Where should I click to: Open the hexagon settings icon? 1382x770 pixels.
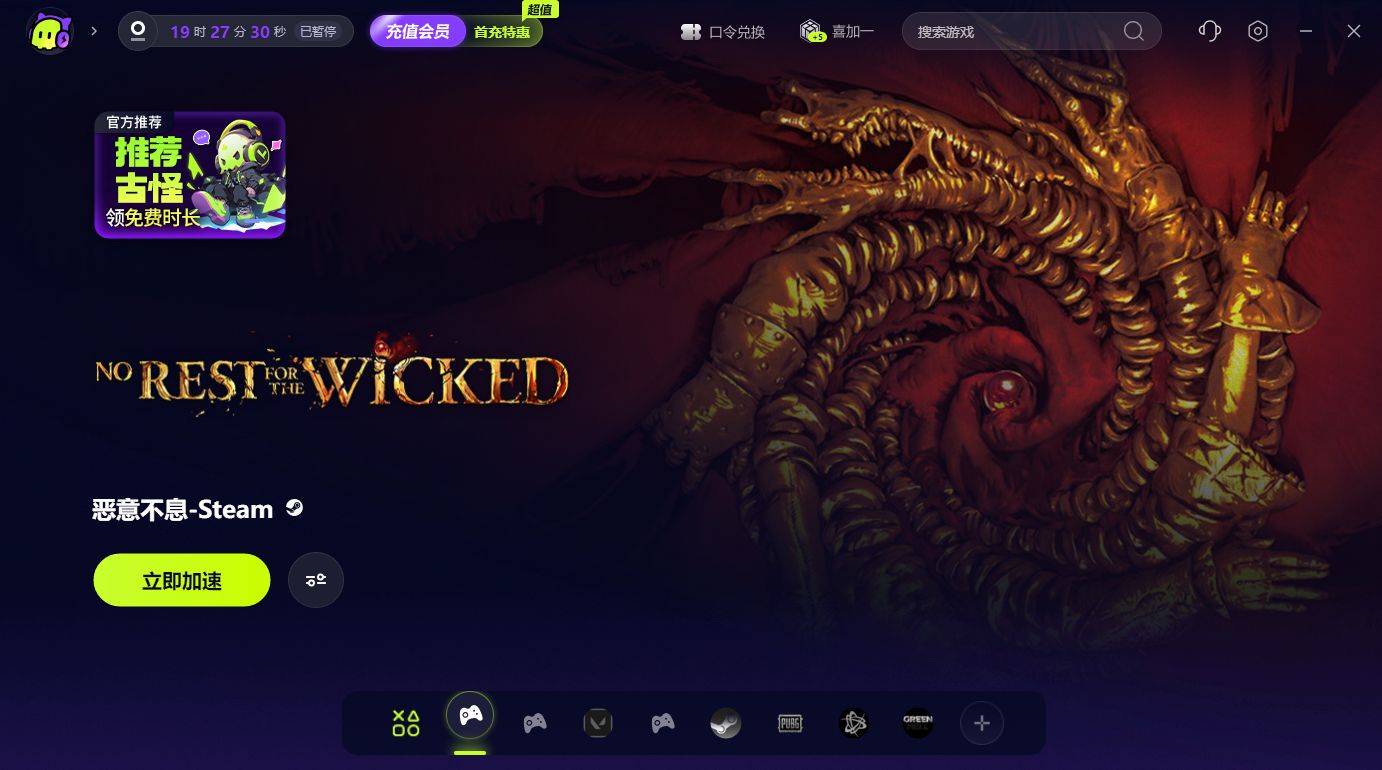coord(1258,31)
